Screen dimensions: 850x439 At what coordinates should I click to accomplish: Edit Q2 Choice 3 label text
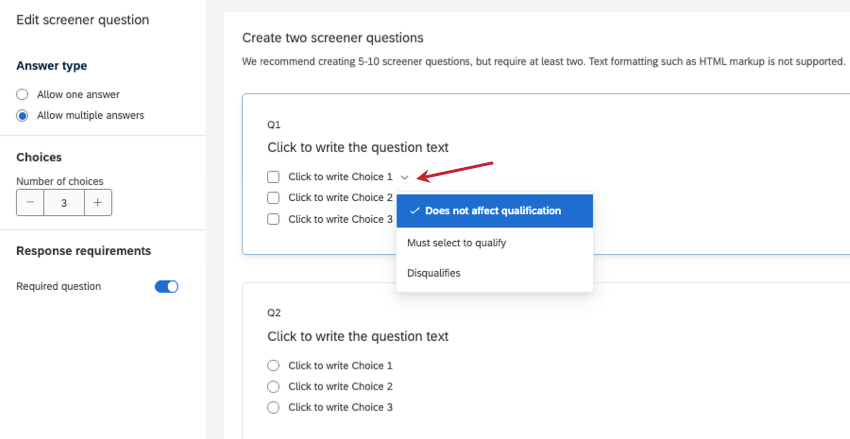340,407
